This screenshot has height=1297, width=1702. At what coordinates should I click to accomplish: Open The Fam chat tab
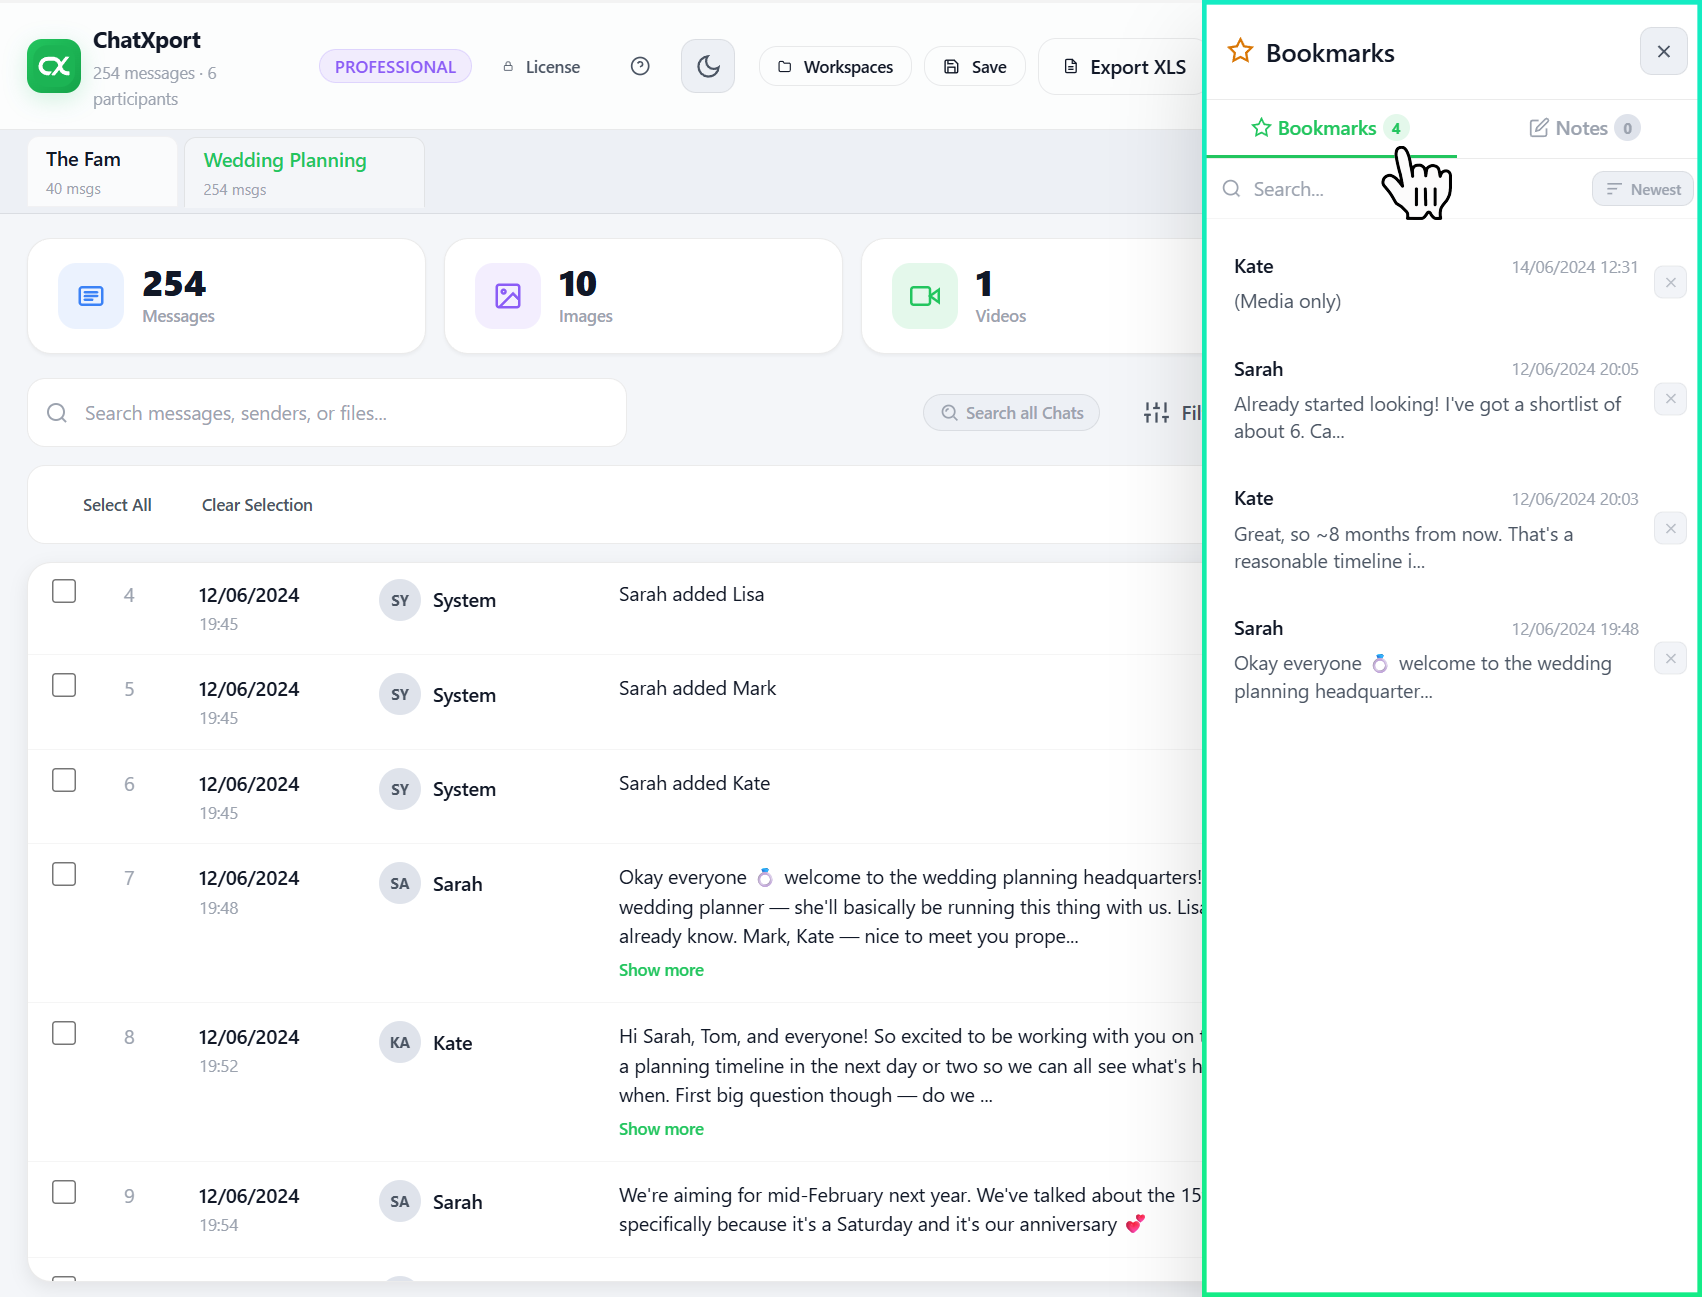tap(102, 172)
